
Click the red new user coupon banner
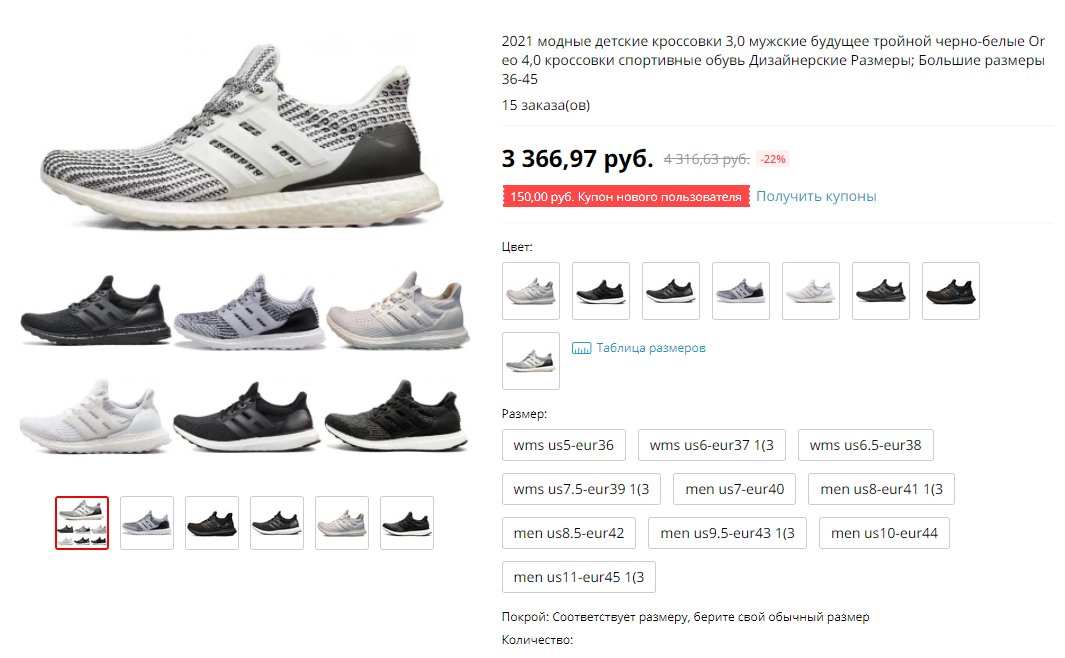tap(626, 196)
